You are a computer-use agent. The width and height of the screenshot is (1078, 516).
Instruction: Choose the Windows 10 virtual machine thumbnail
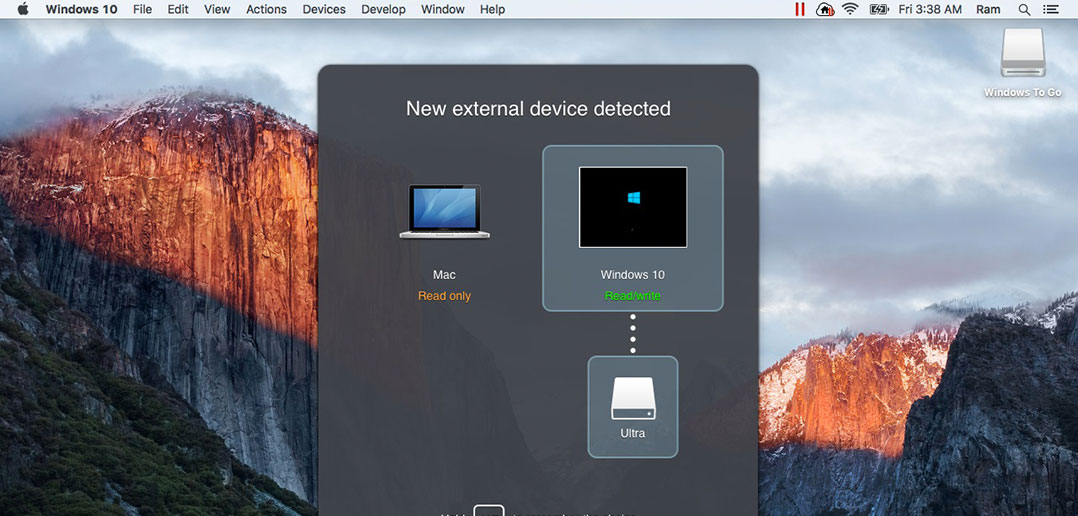point(632,207)
